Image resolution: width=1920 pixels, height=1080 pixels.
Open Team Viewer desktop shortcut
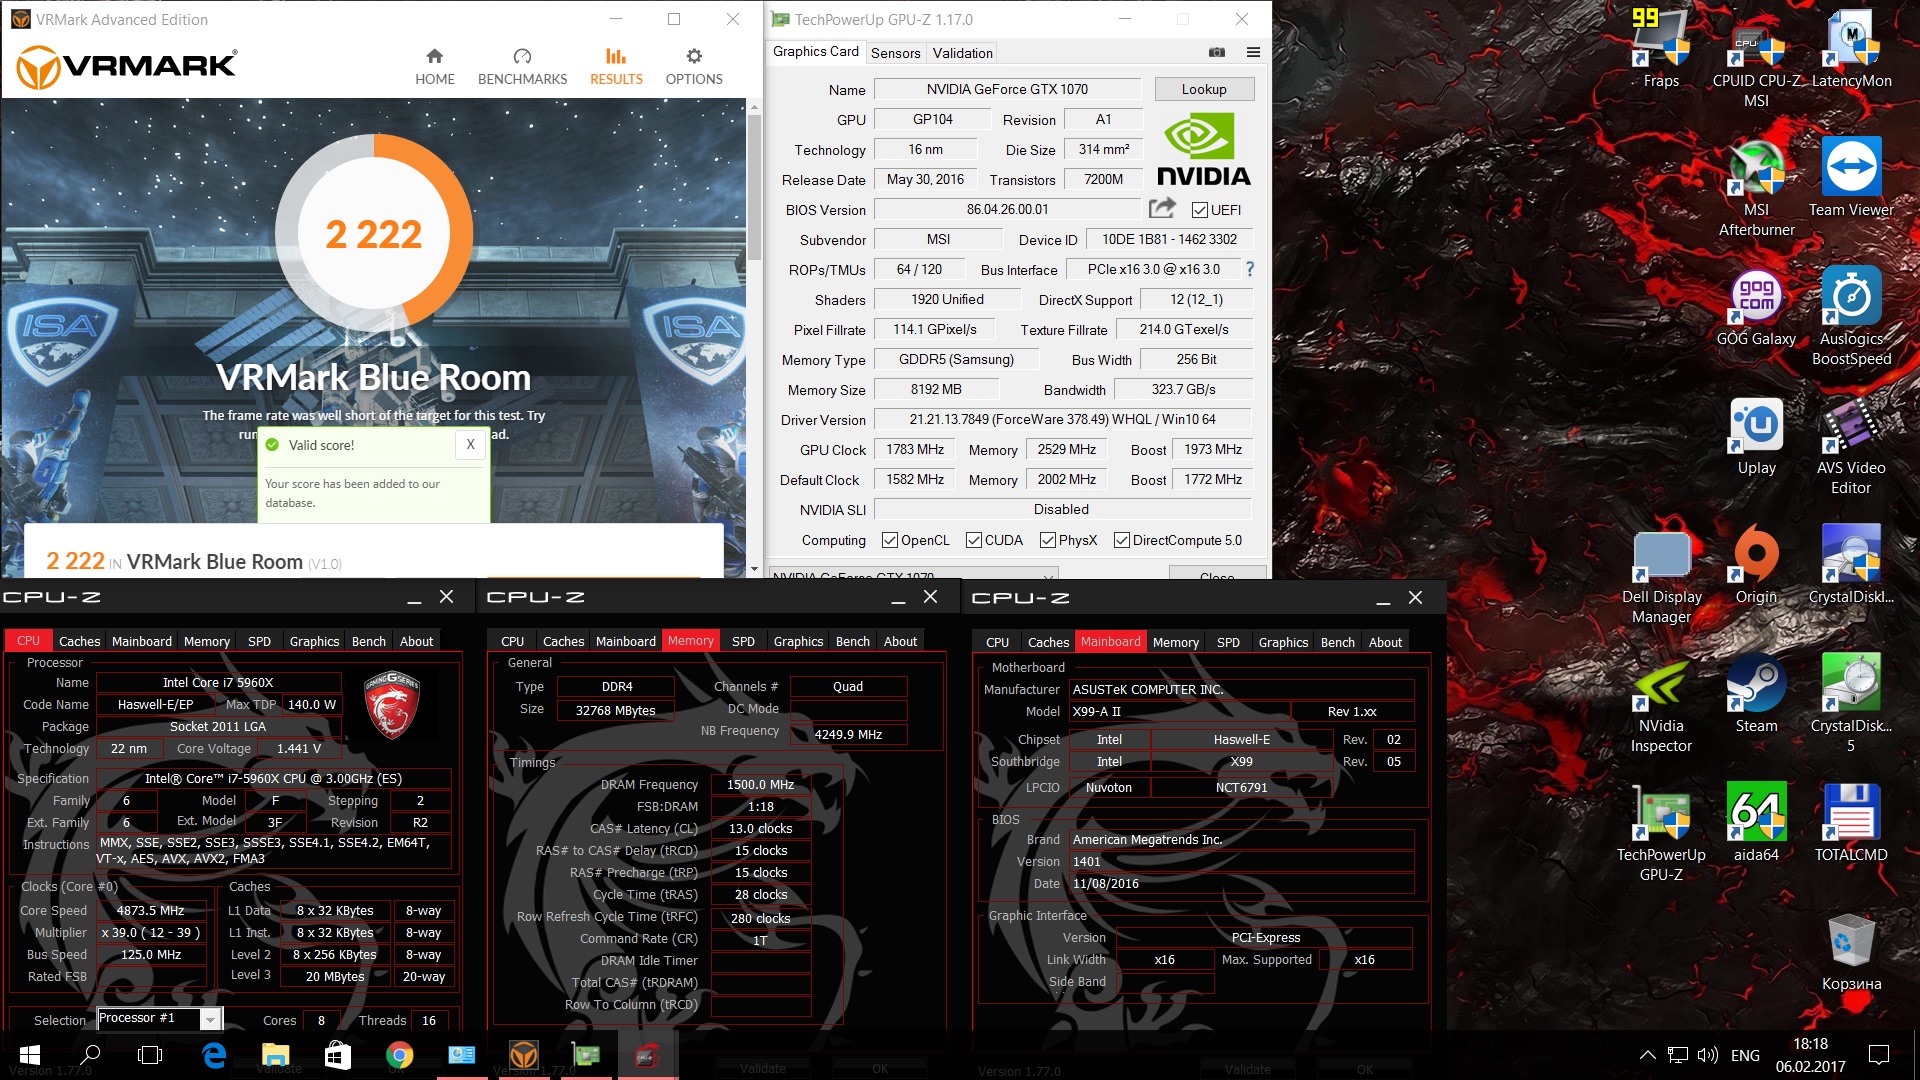pyautogui.click(x=1851, y=178)
